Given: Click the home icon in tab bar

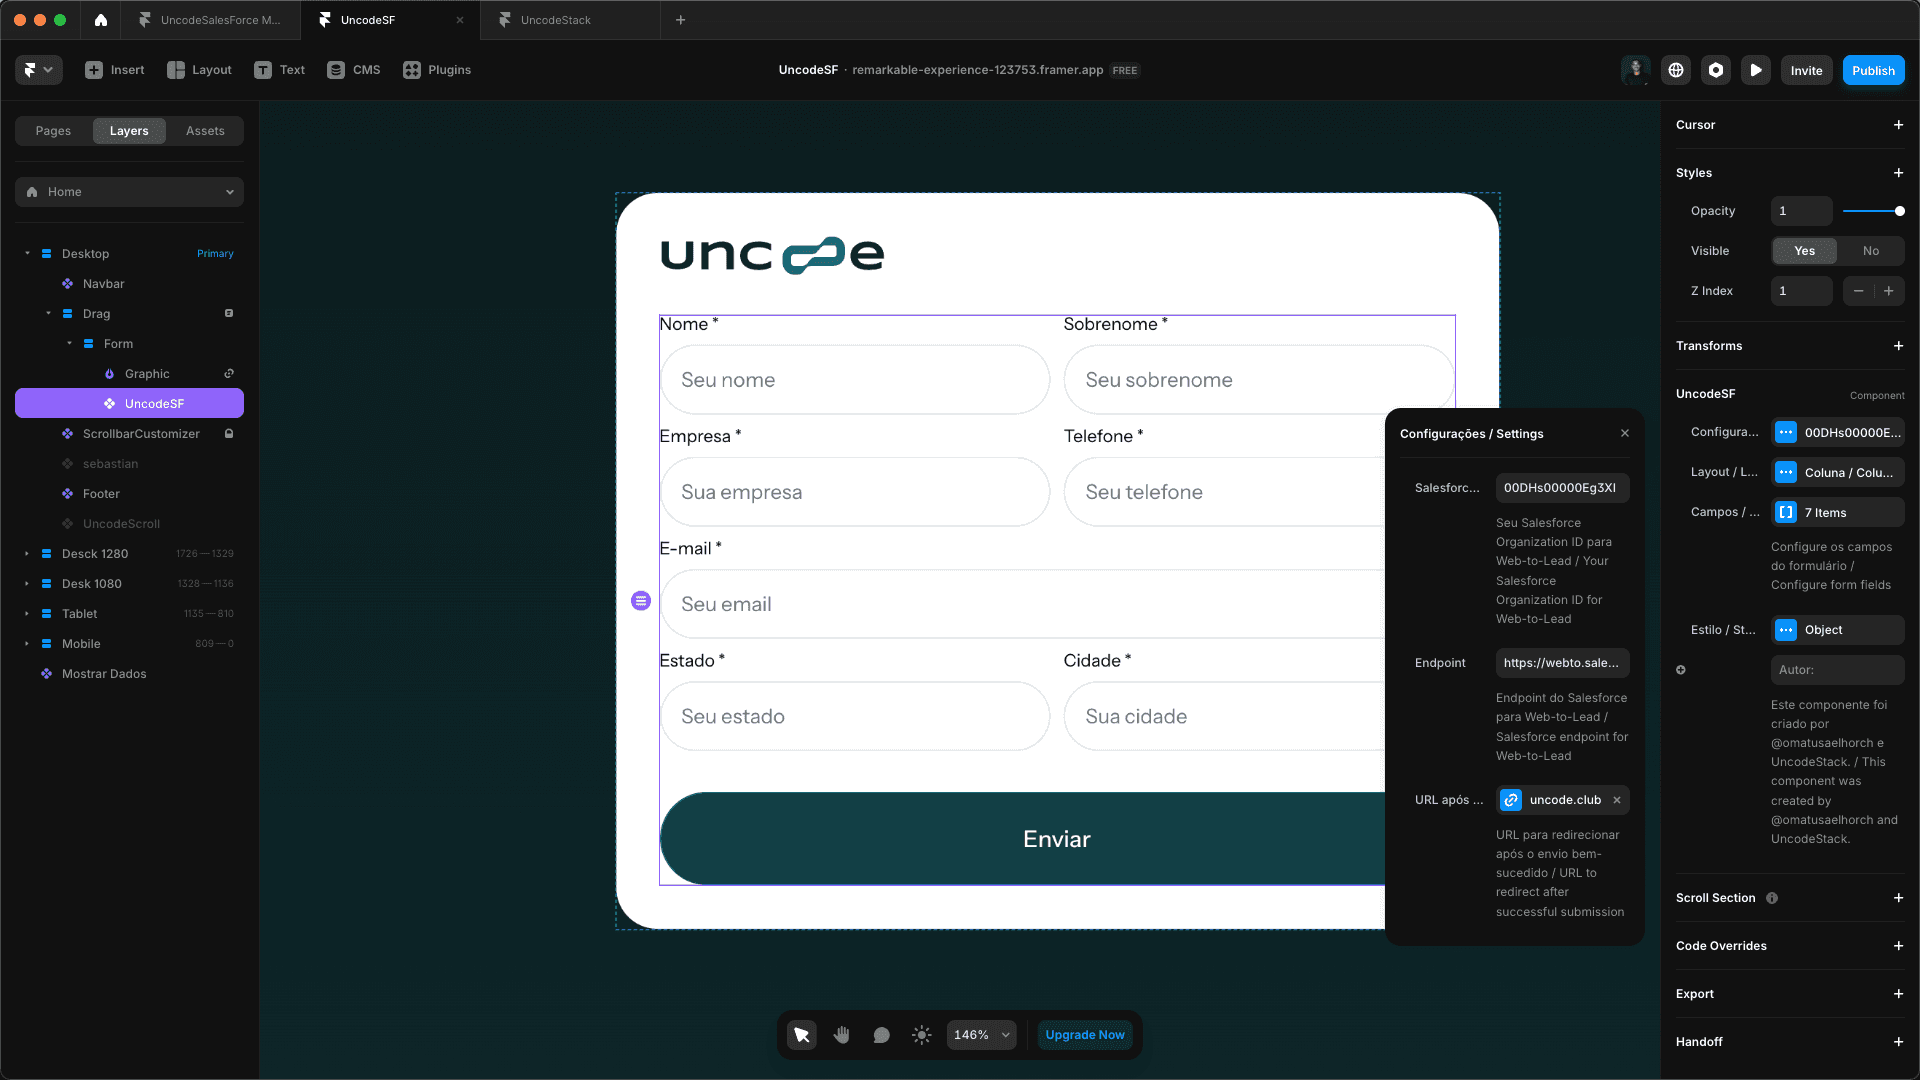Looking at the screenshot, I should click(101, 20).
